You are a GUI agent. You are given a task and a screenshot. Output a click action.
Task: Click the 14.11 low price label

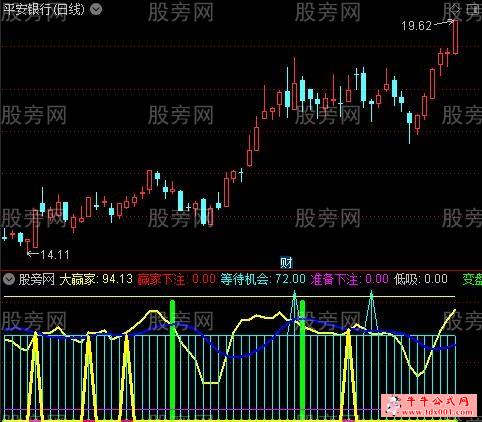55,255
